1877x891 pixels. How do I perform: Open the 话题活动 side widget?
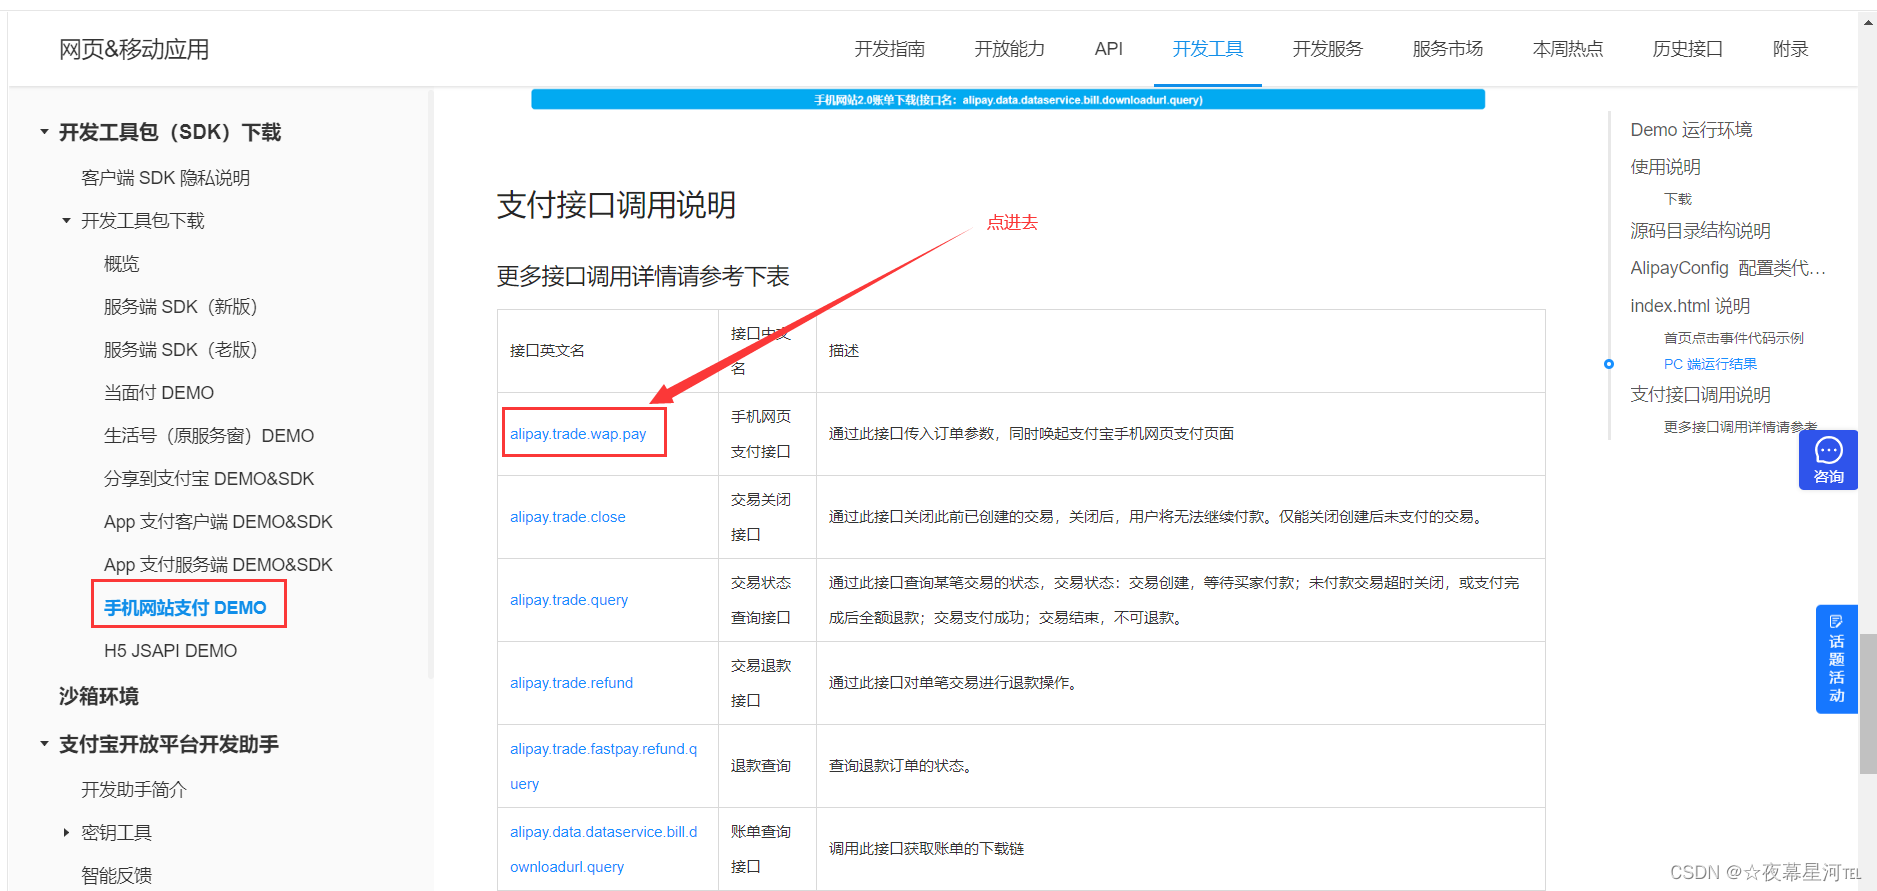(x=1836, y=659)
